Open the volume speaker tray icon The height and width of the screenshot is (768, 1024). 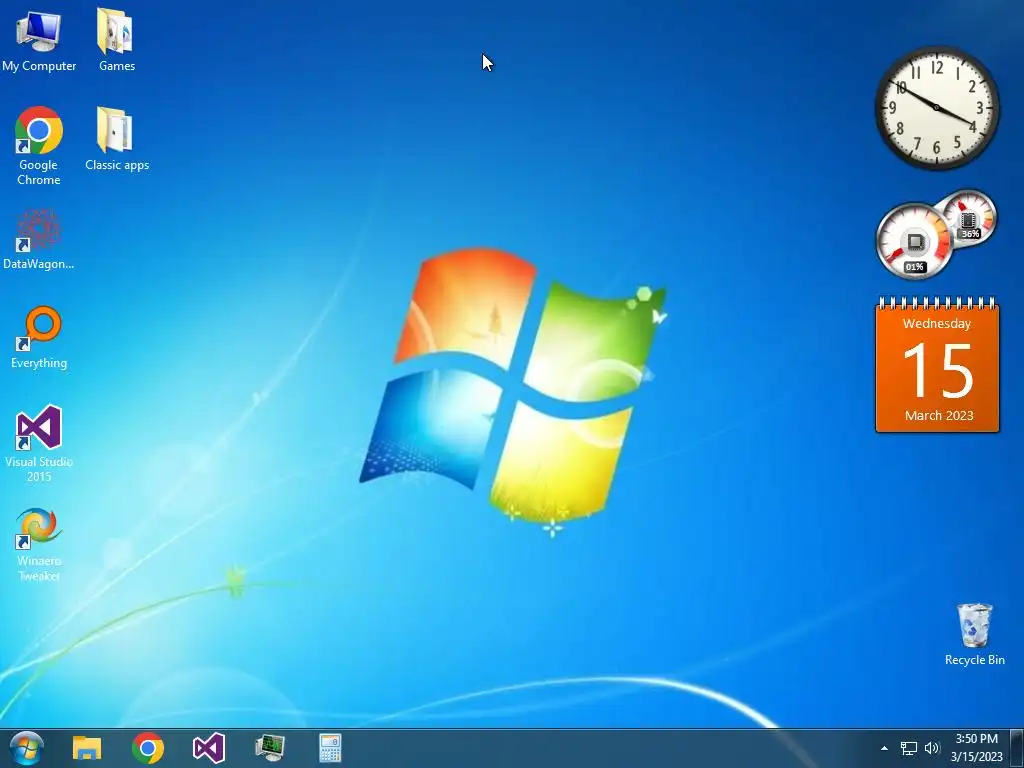point(932,748)
